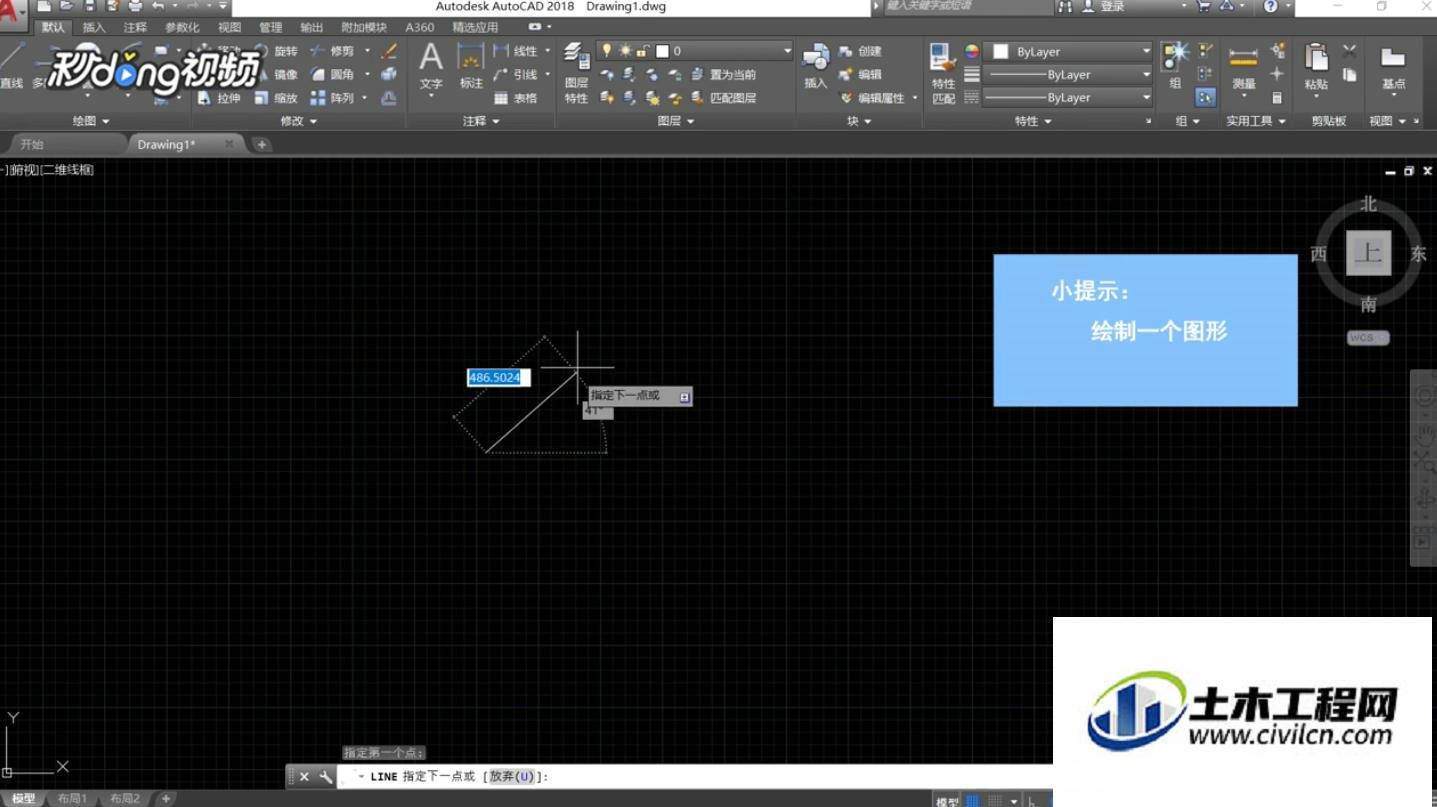Image resolution: width=1437 pixels, height=807 pixels.
Task: Expand the Utilities (实用工具) panel
Action: pos(1256,121)
